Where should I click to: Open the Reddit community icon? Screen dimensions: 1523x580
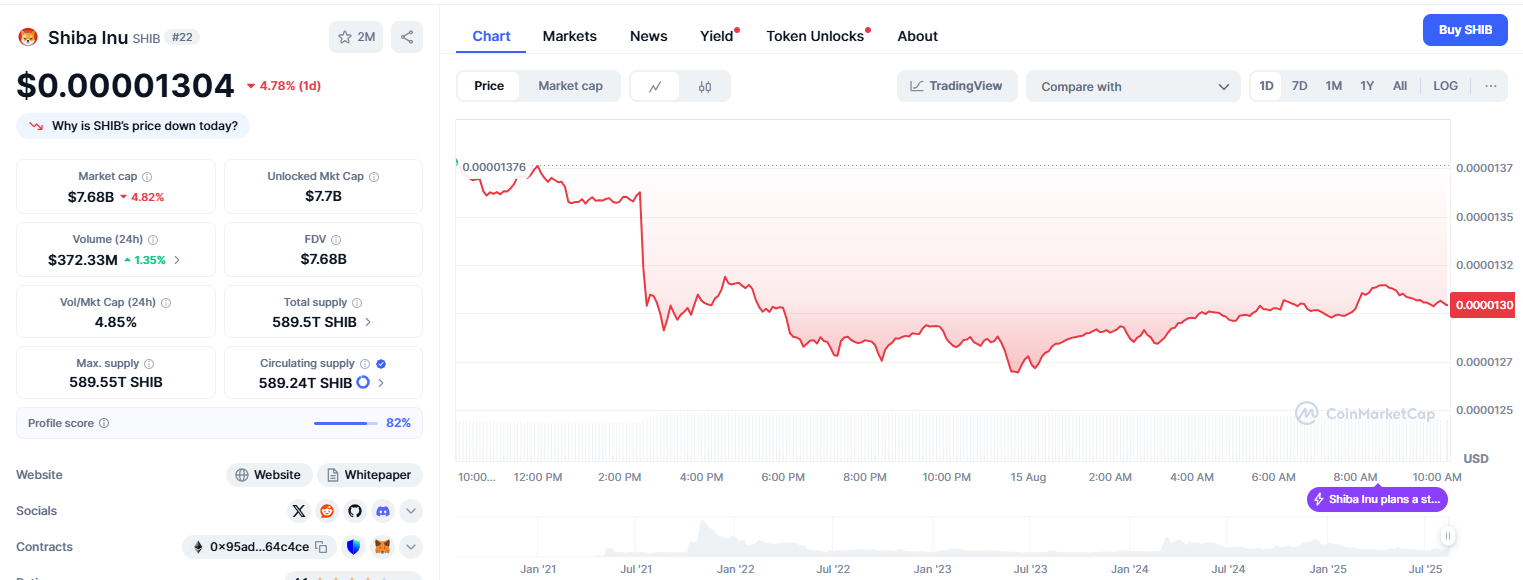(326, 510)
